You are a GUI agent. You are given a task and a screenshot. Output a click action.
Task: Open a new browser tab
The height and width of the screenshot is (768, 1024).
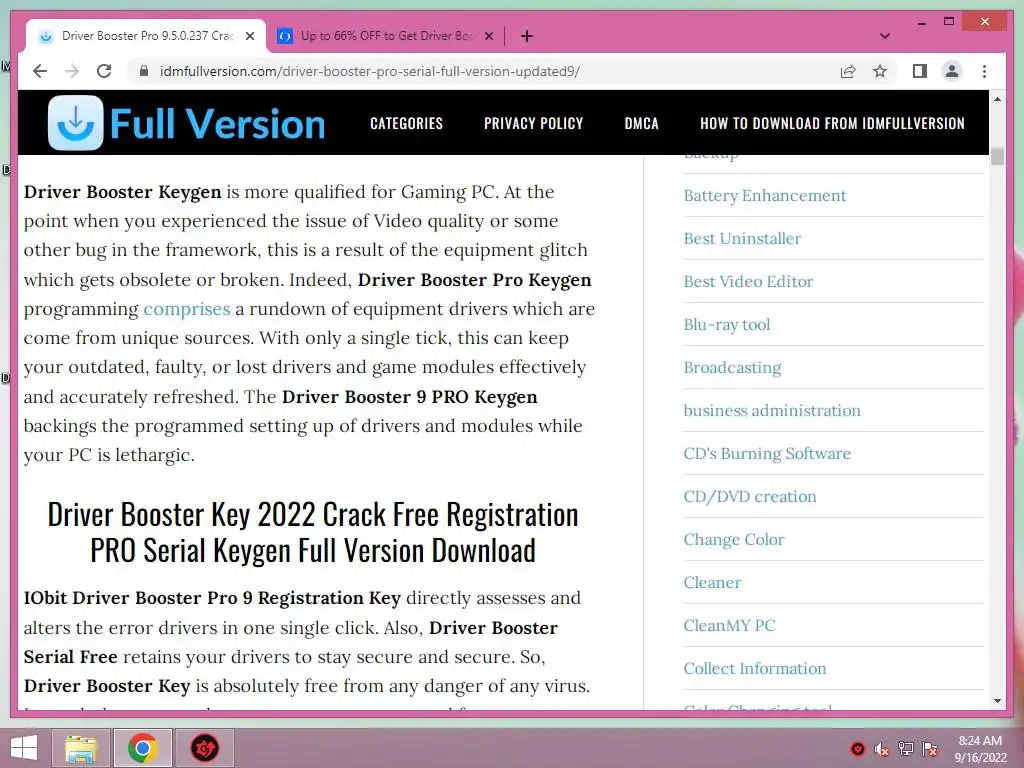click(527, 36)
